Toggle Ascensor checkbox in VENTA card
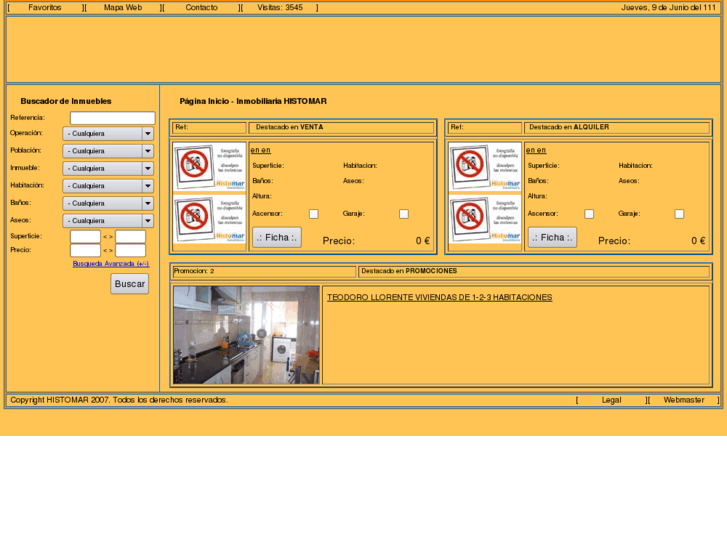 pos(314,214)
